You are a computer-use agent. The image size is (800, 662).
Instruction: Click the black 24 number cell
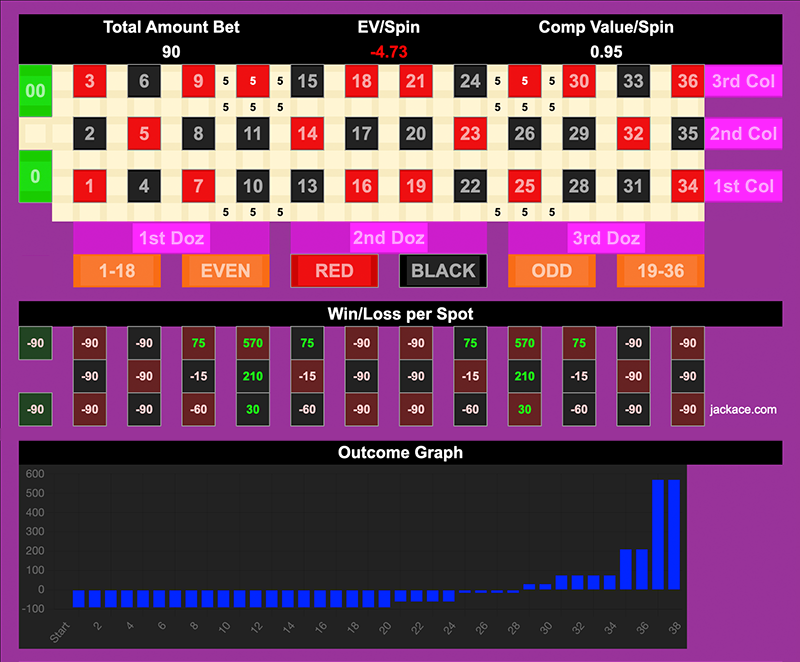pos(470,82)
